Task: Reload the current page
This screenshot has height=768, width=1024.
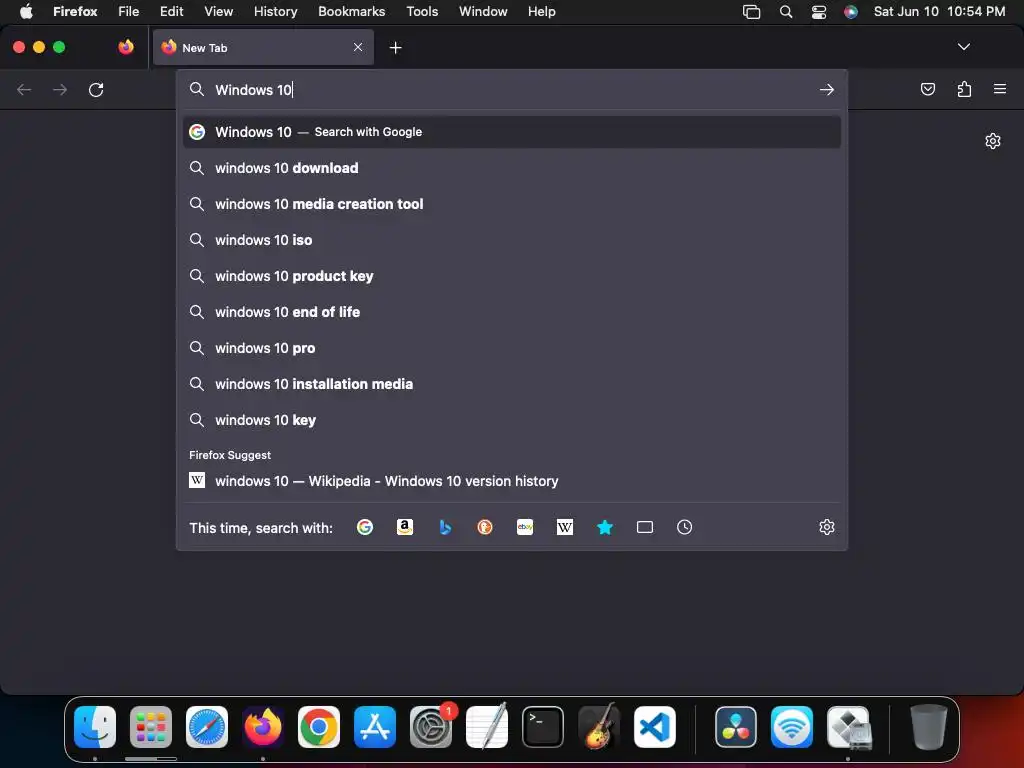Action: 96,89
